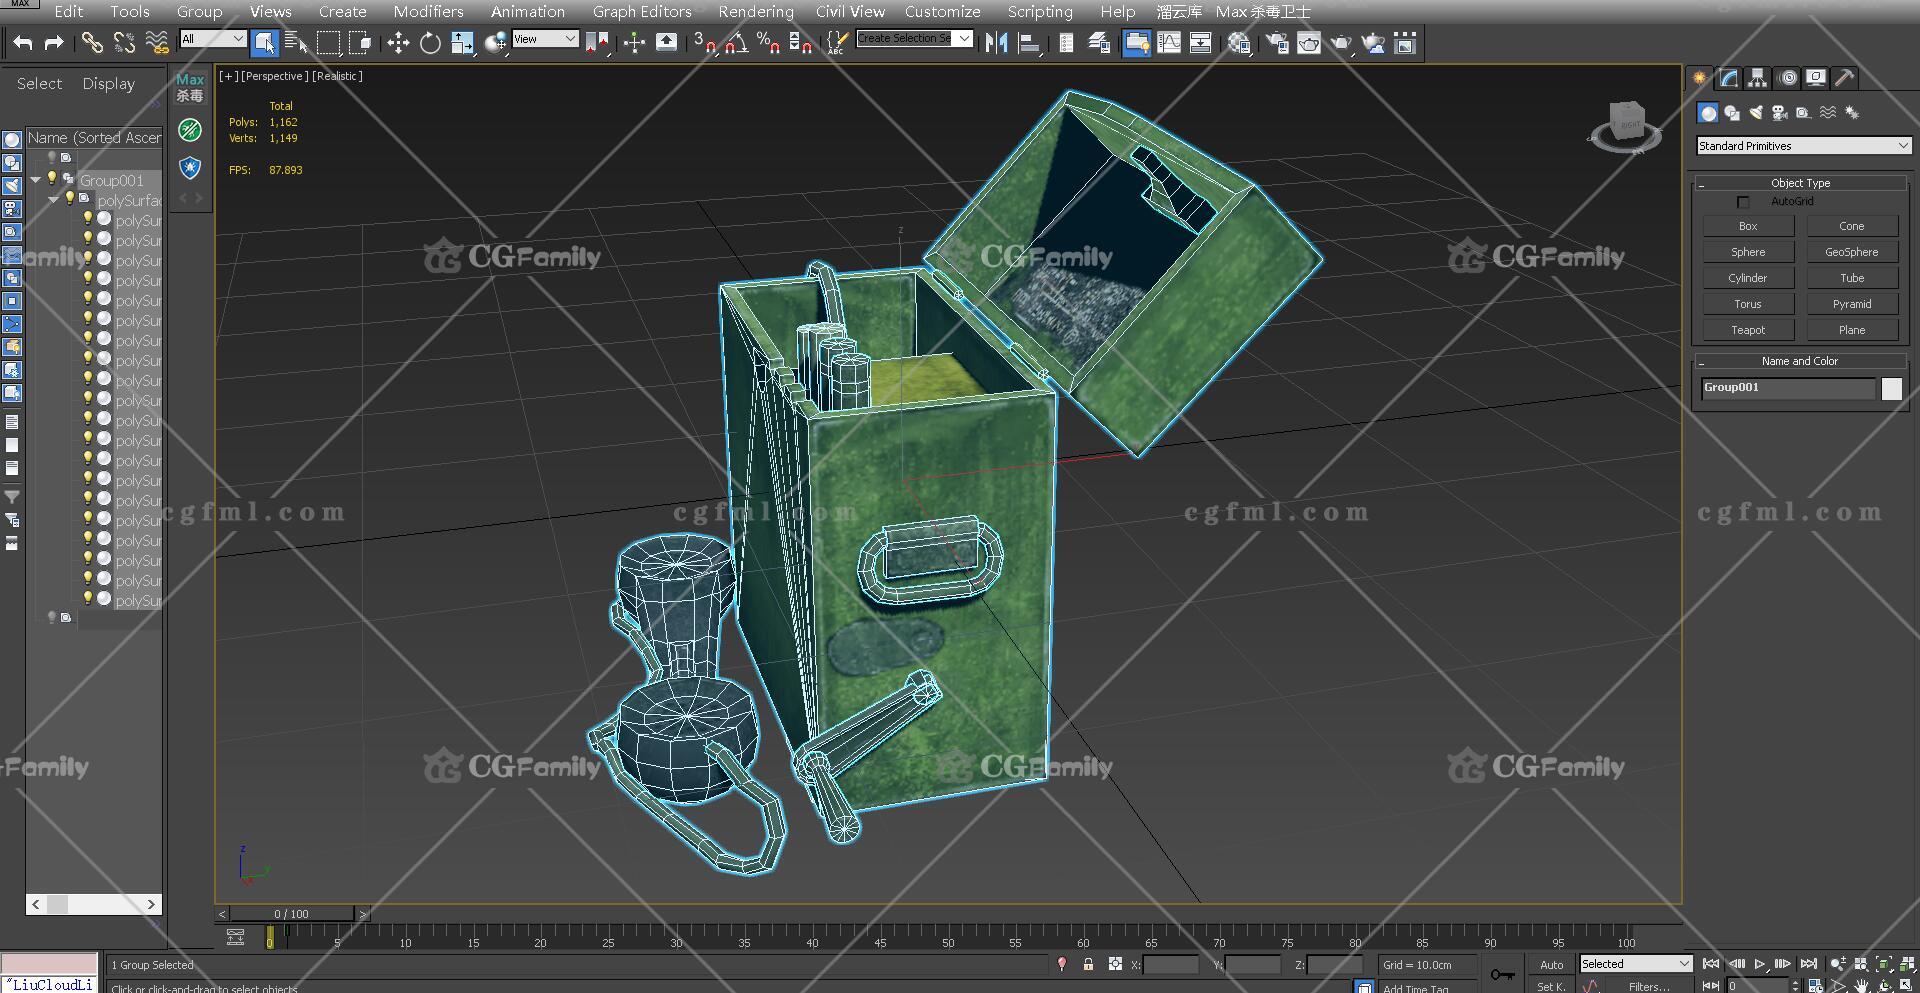The height and width of the screenshot is (993, 1920).
Task: Click the Rectangular Selection Region icon
Action: pyautogui.click(x=328, y=42)
